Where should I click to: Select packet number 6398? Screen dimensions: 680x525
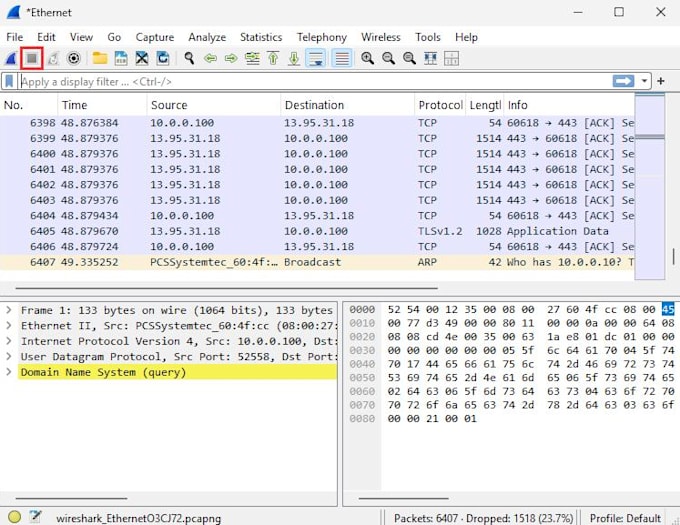[x=317, y=123]
